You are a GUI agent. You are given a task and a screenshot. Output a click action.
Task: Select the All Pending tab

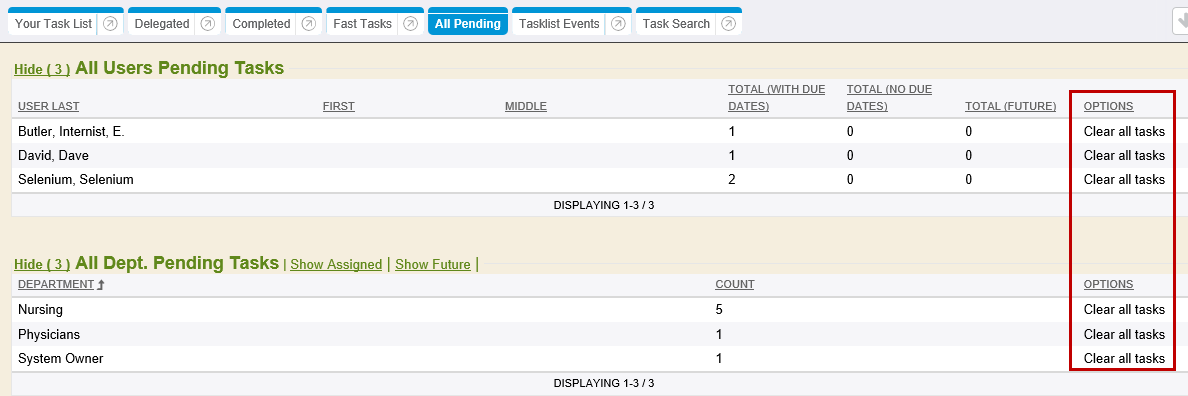467,23
